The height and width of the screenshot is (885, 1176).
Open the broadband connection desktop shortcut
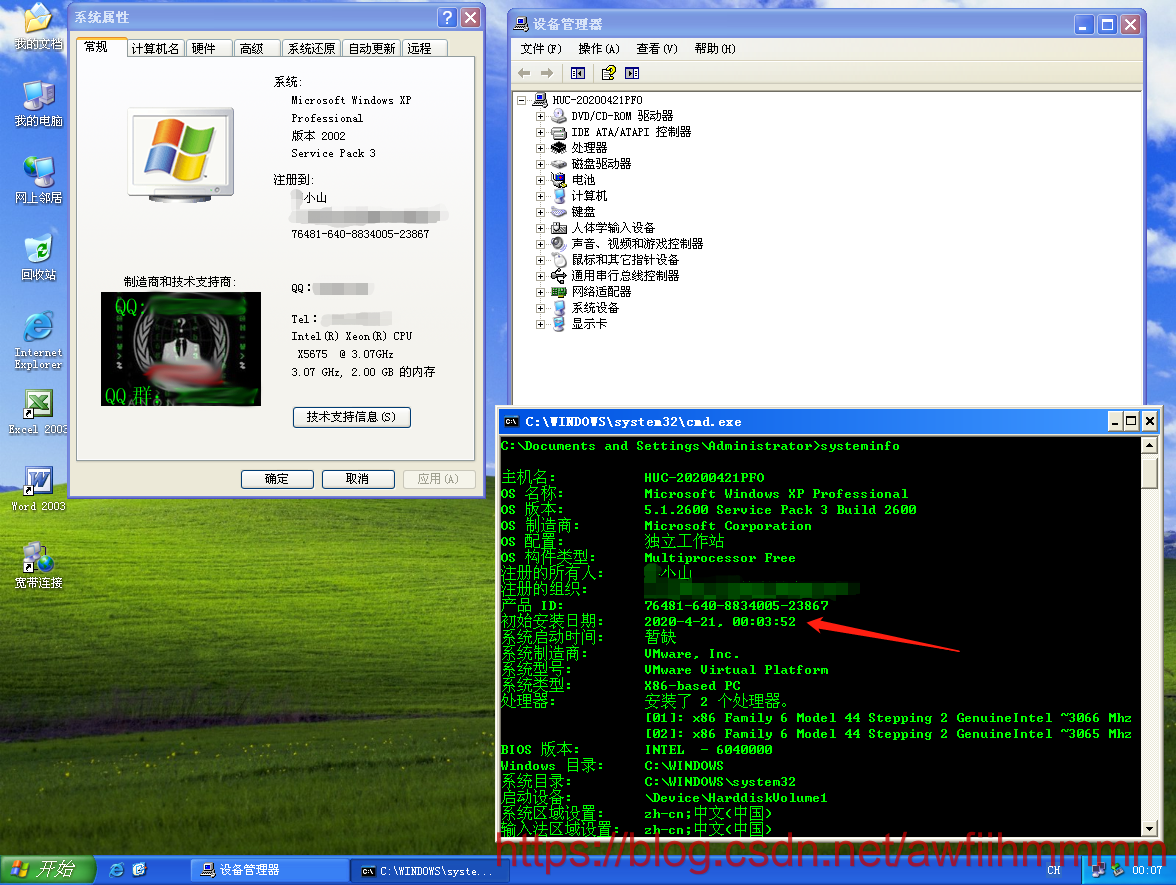38,565
